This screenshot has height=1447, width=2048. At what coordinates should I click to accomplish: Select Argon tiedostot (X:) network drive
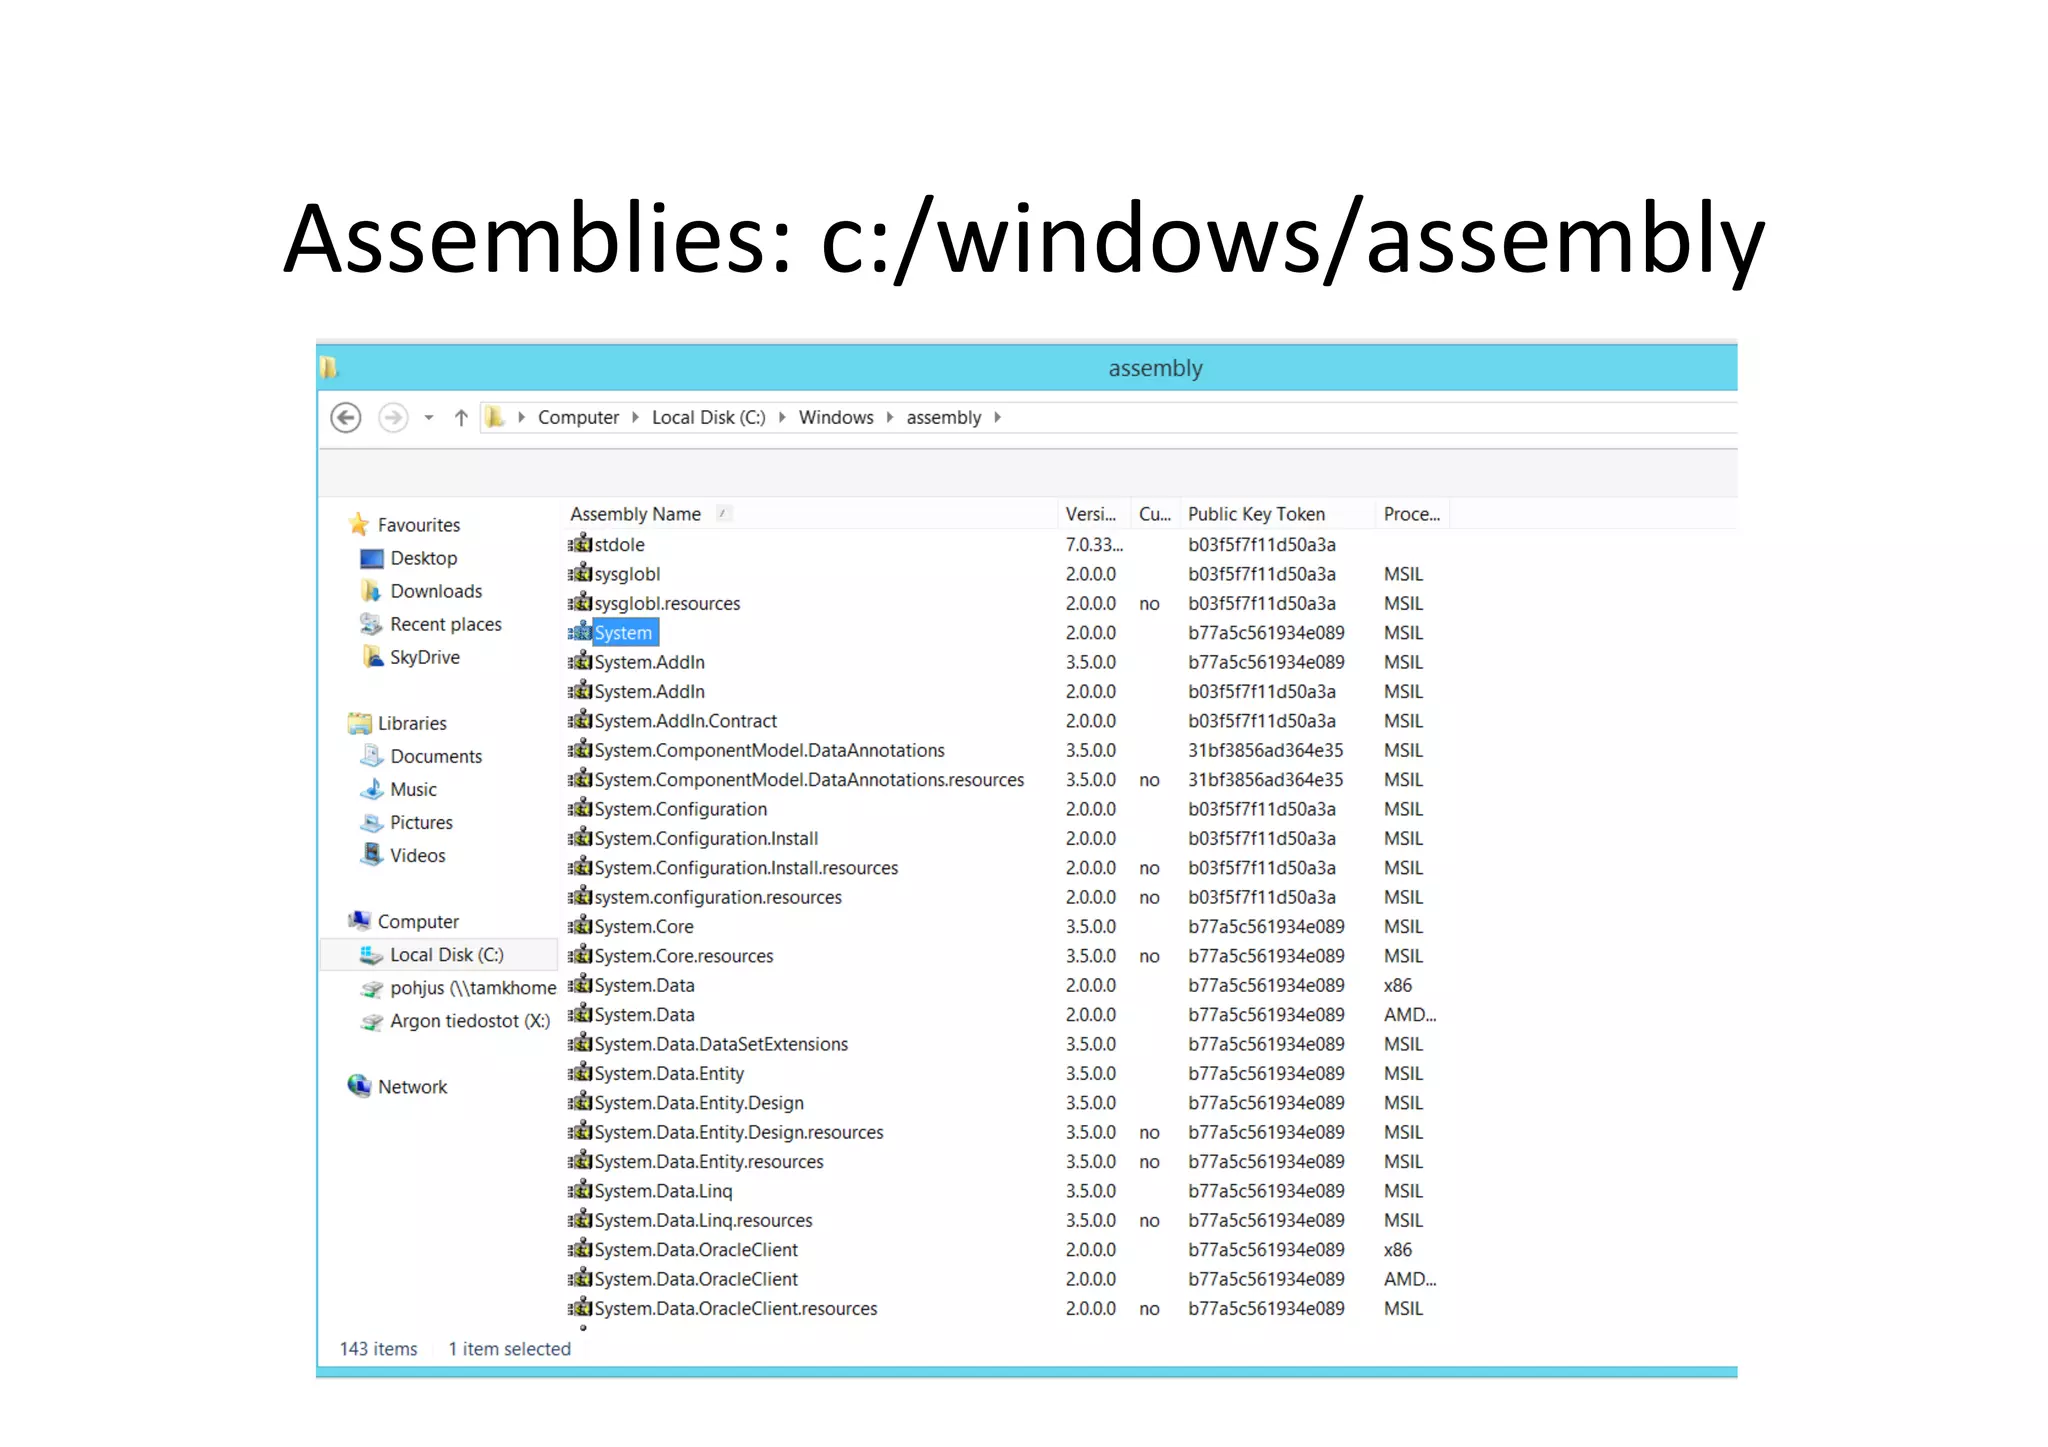pyautogui.click(x=469, y=1021)
